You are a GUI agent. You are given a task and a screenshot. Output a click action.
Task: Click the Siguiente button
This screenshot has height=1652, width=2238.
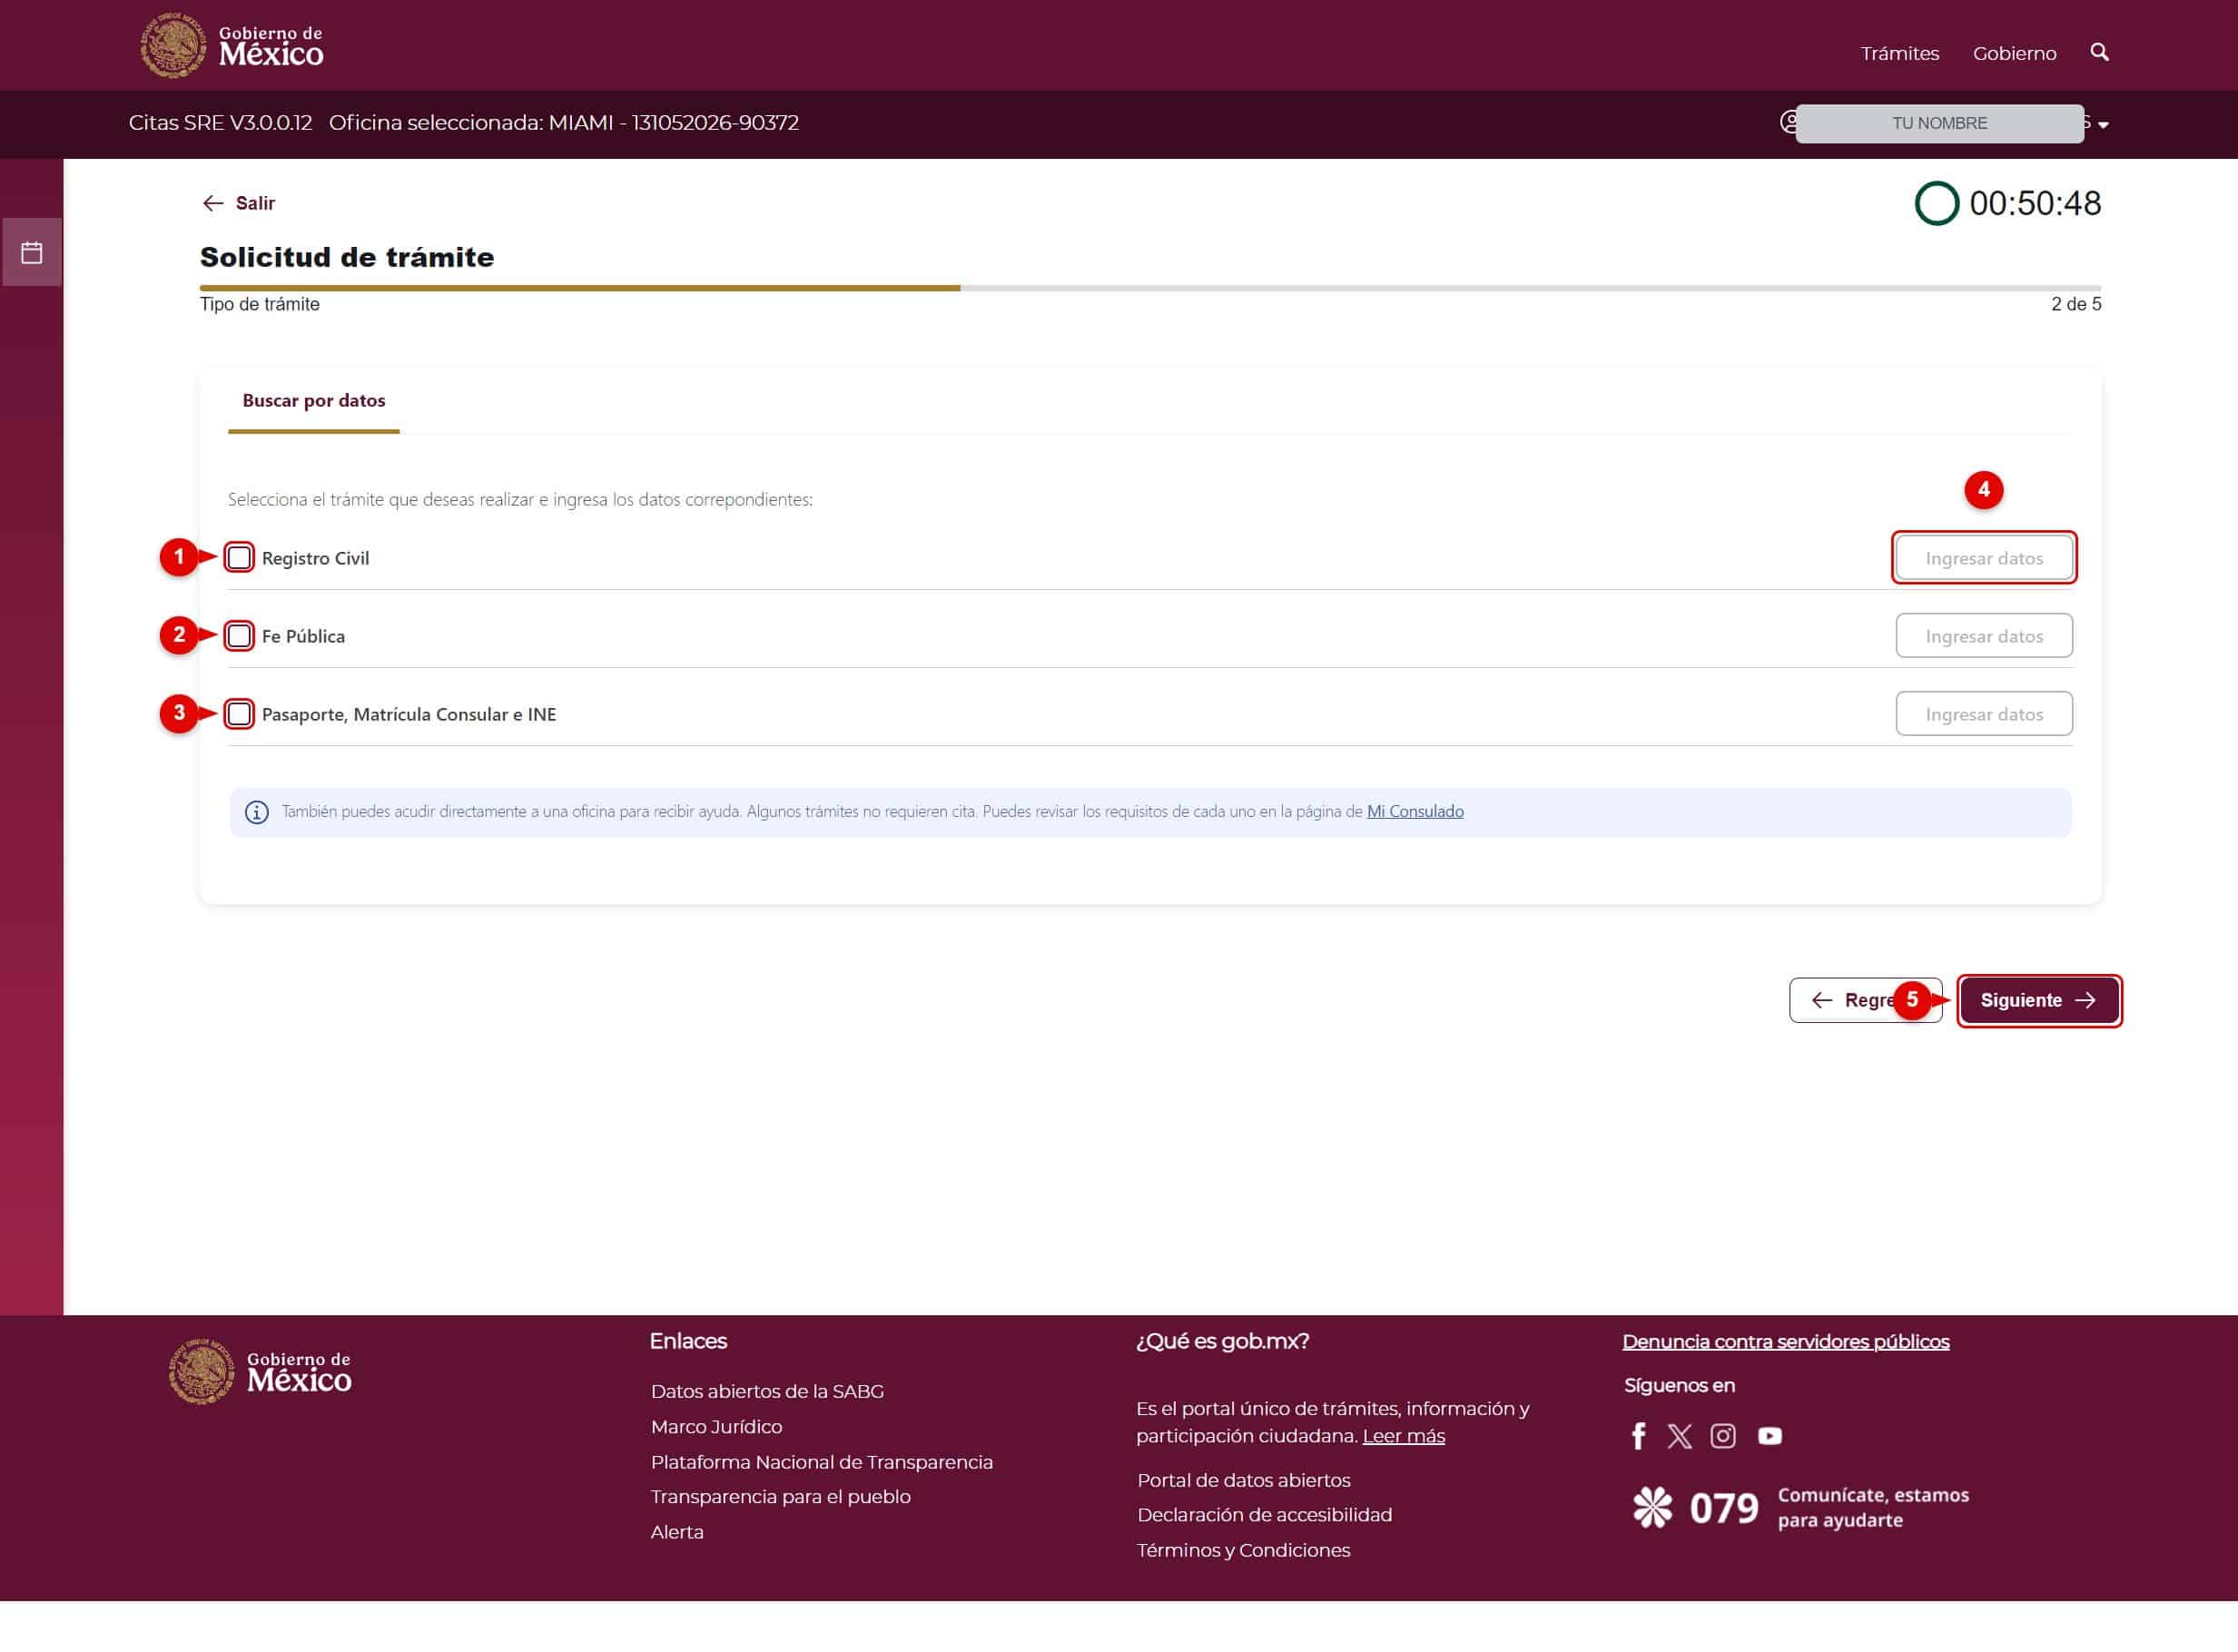(x=2038, y=1000)
